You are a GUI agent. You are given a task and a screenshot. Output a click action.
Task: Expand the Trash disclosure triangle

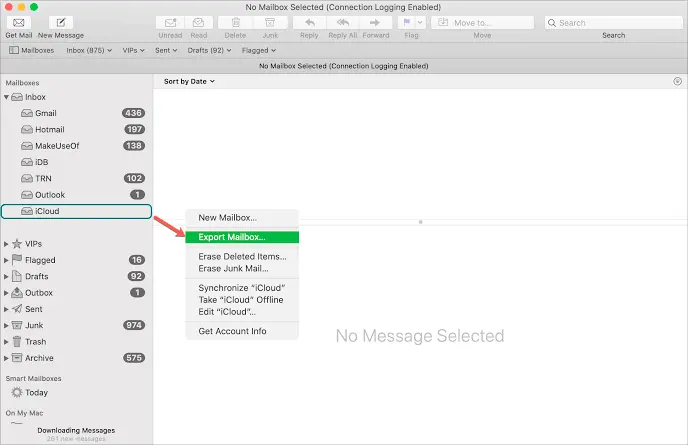(x=6, y=342)
